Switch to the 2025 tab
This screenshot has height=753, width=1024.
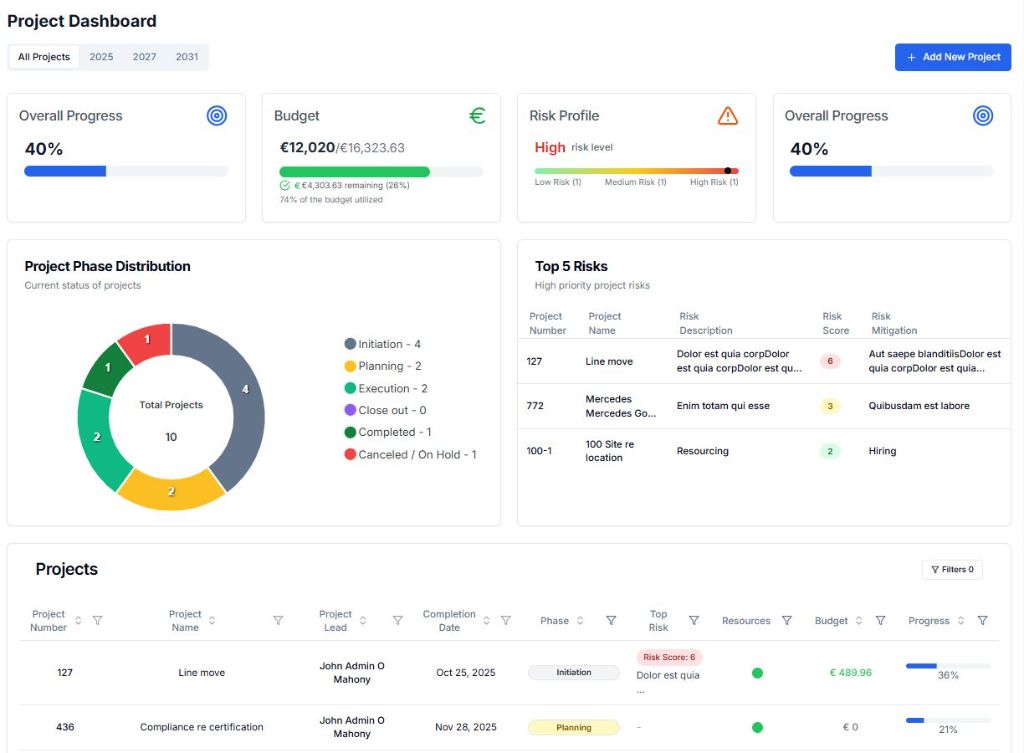(x=101, y=57)
